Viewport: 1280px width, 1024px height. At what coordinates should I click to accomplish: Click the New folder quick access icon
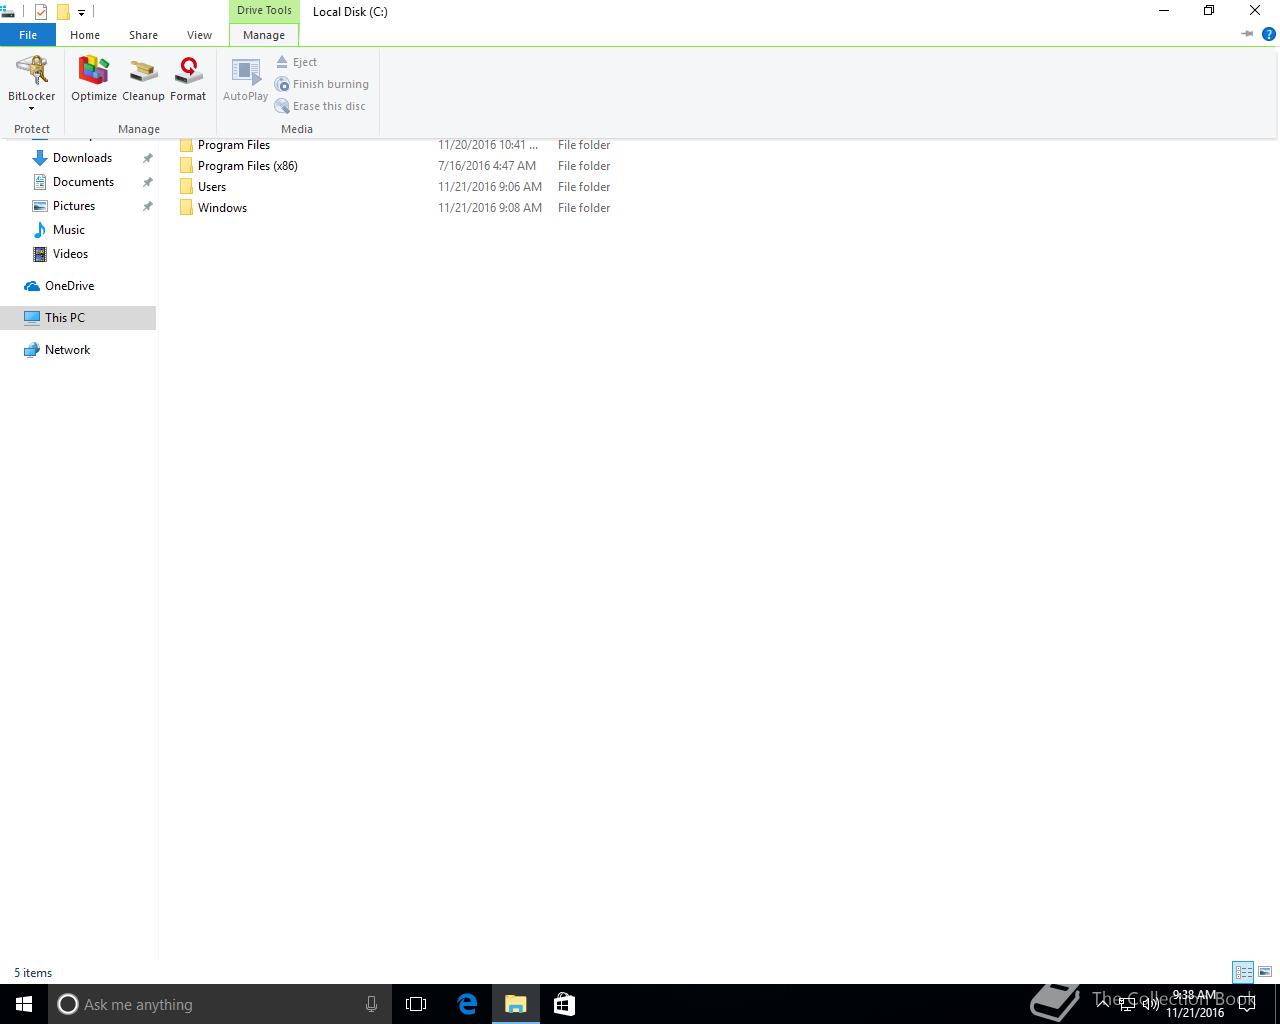63,12
